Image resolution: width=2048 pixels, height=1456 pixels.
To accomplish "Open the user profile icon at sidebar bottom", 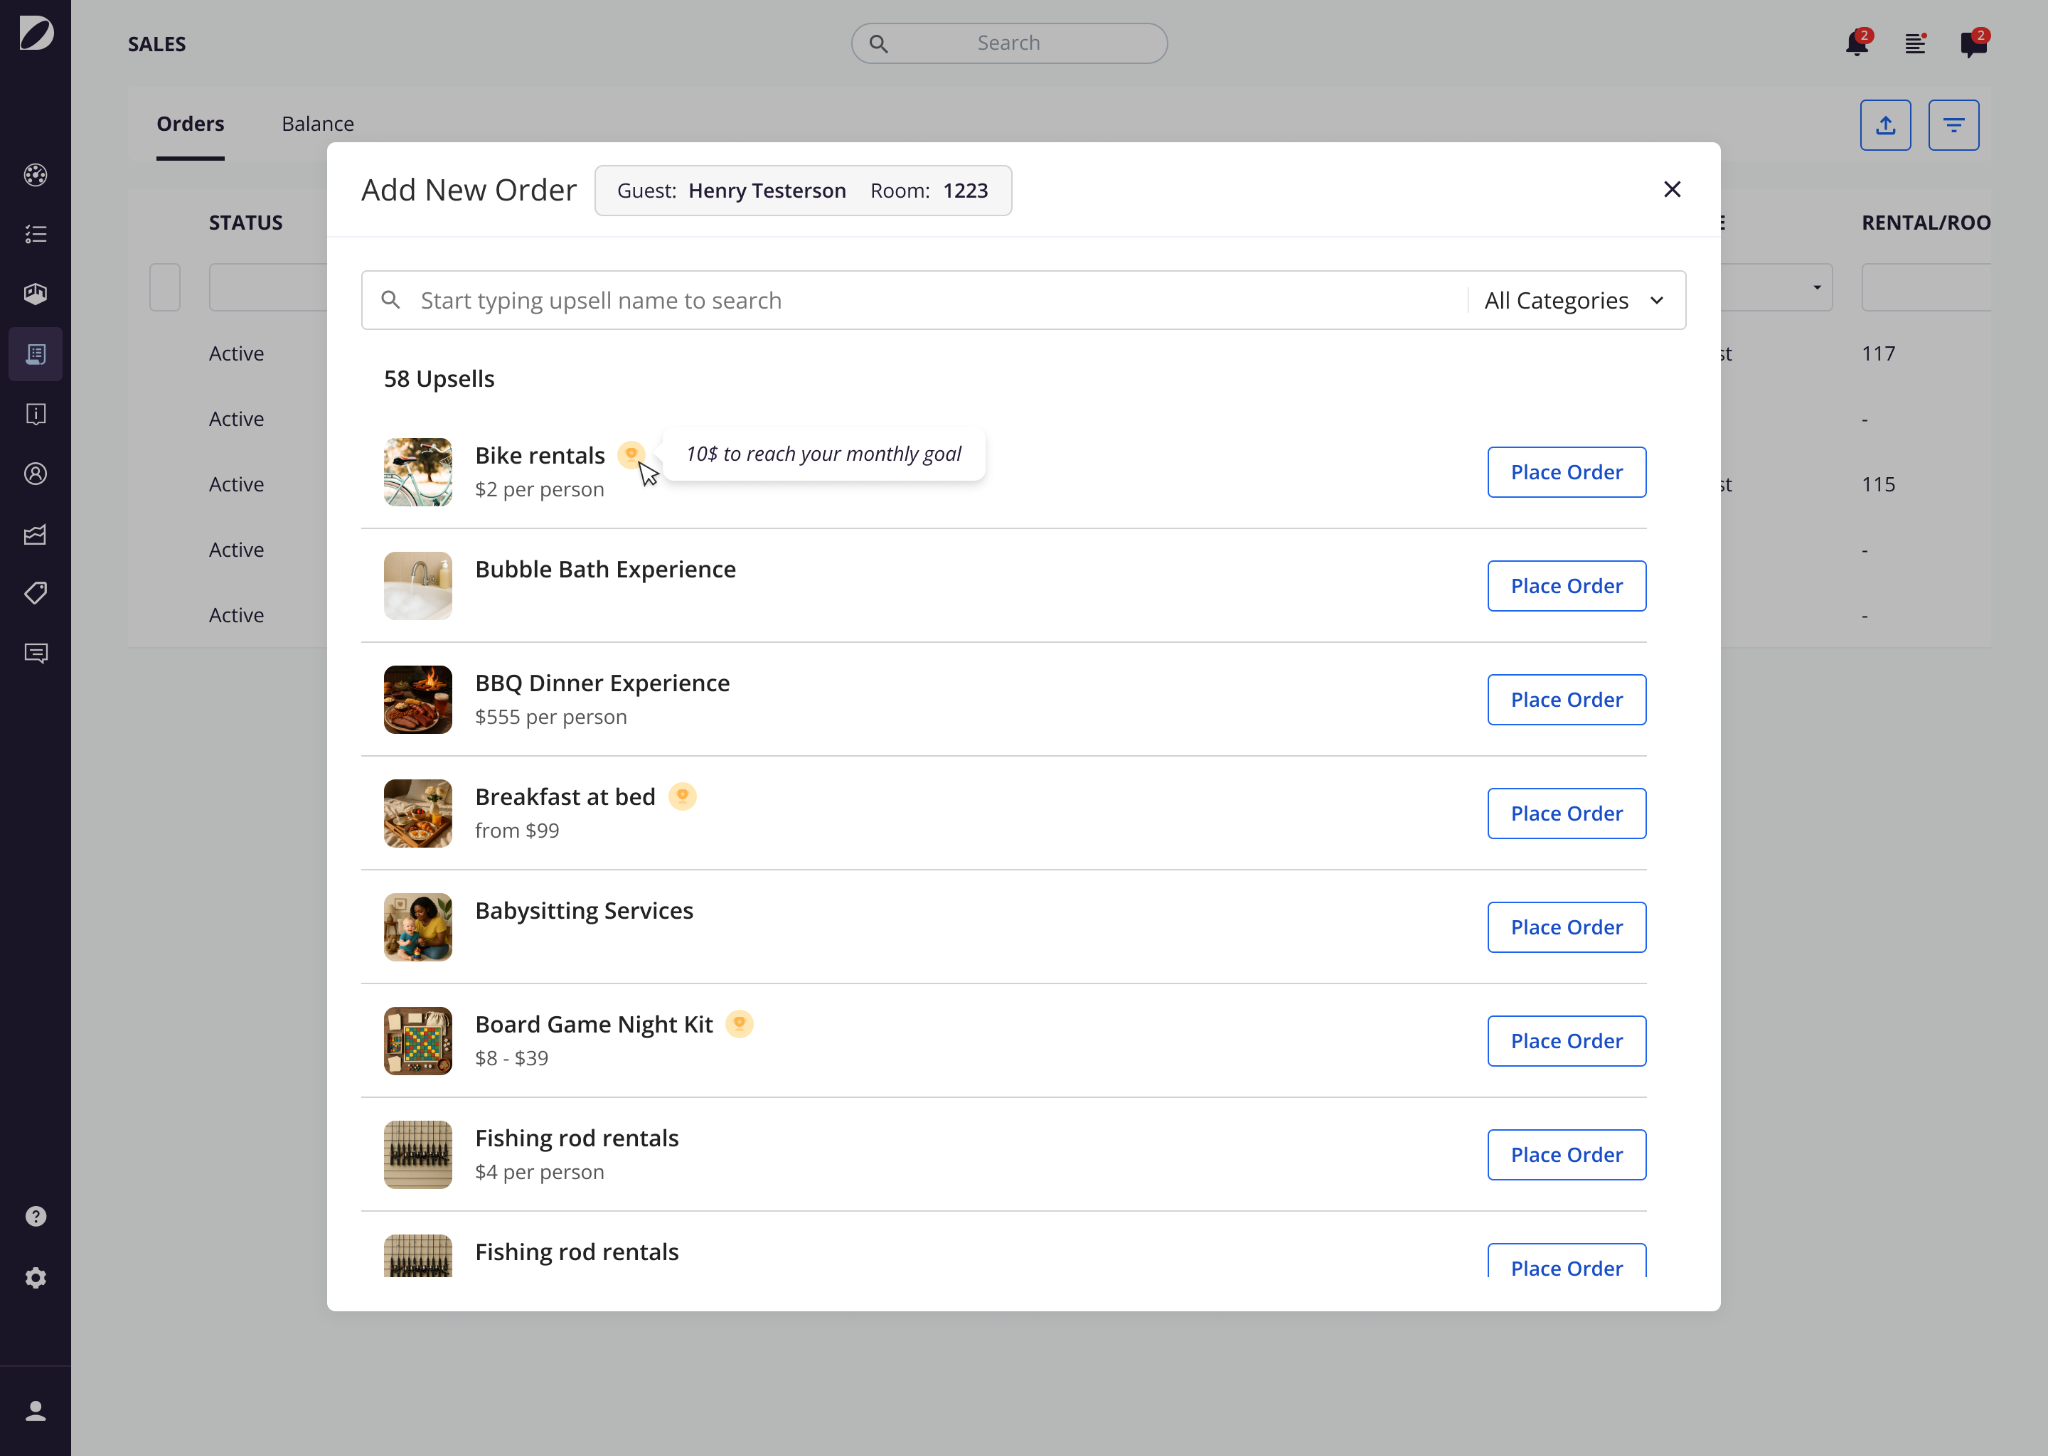I will (36, 1410).
